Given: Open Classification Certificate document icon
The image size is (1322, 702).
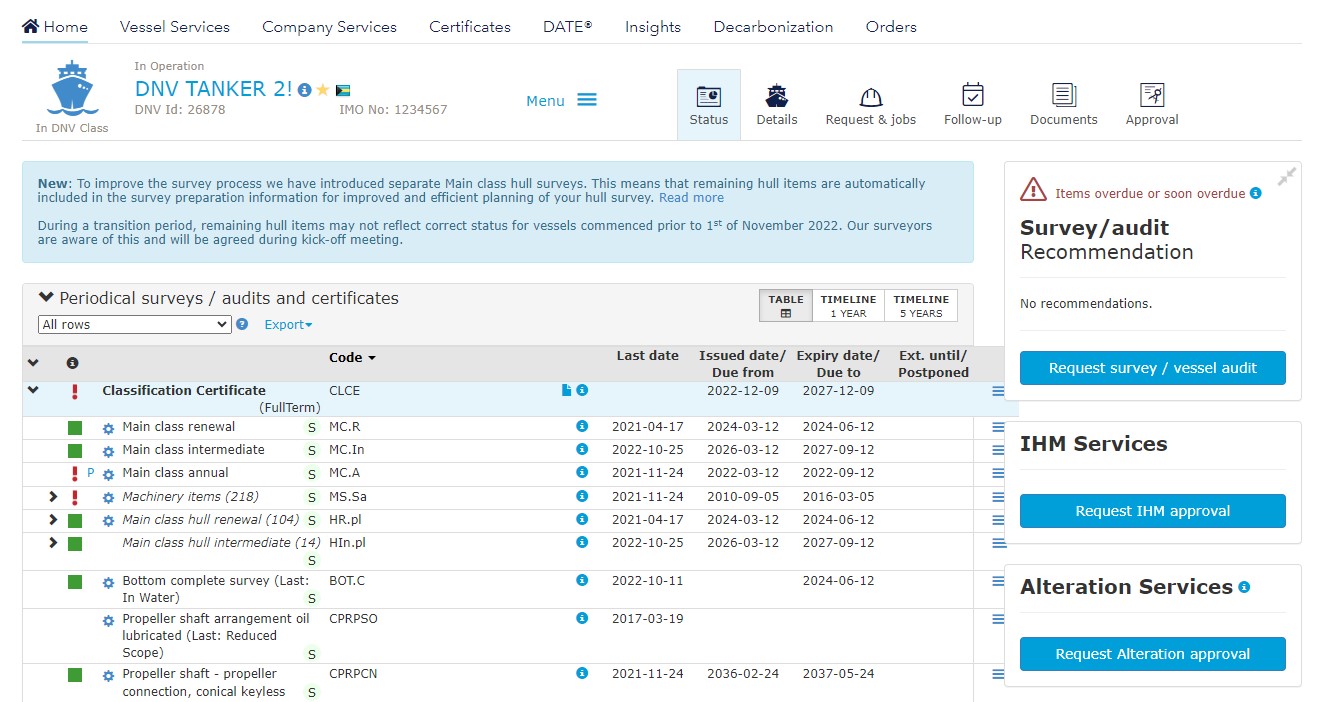Looking at the screenshot, I should [x=566, y=391].
